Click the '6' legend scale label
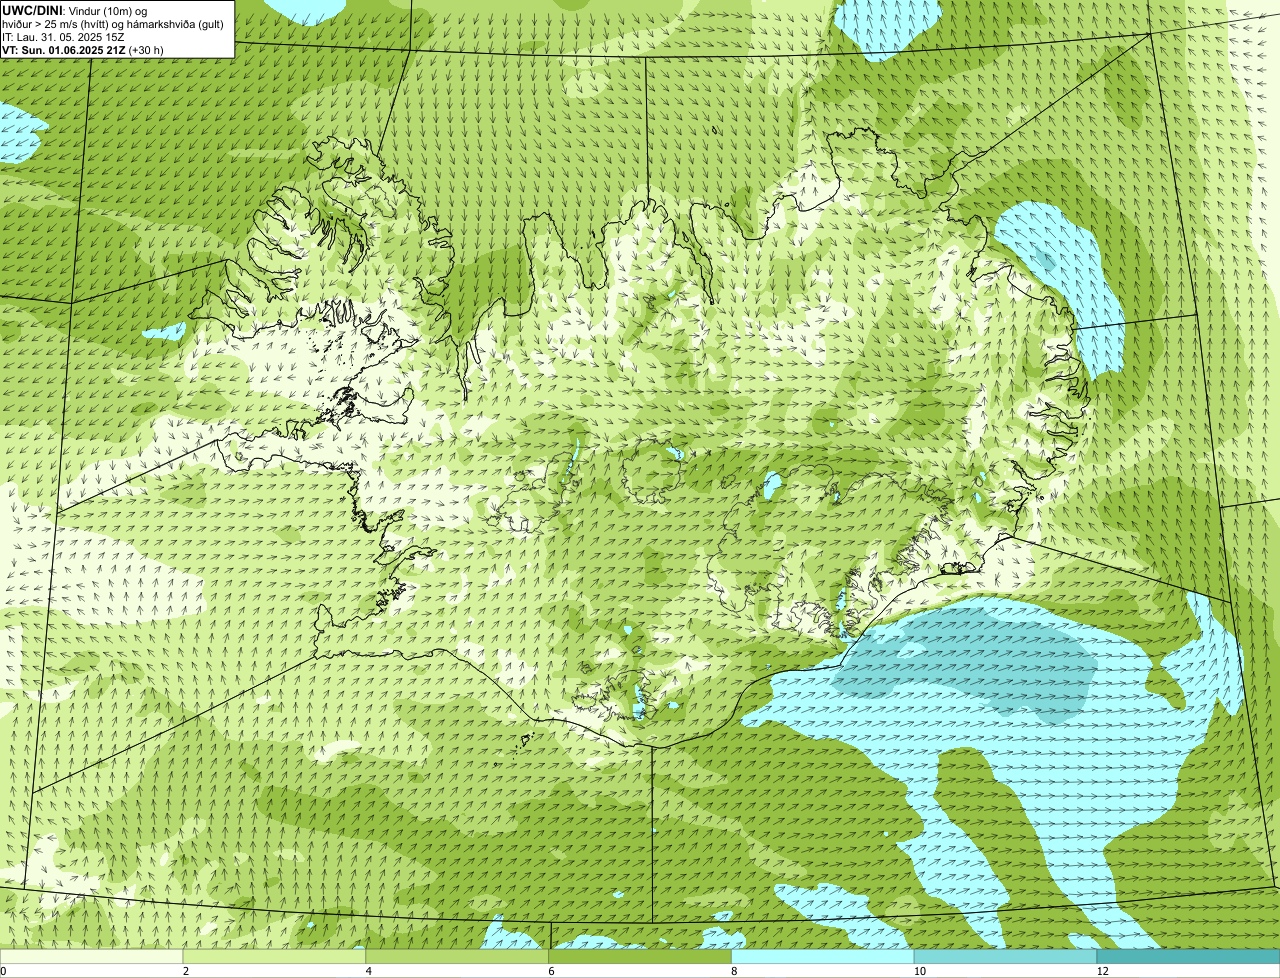 click(552, 971)
